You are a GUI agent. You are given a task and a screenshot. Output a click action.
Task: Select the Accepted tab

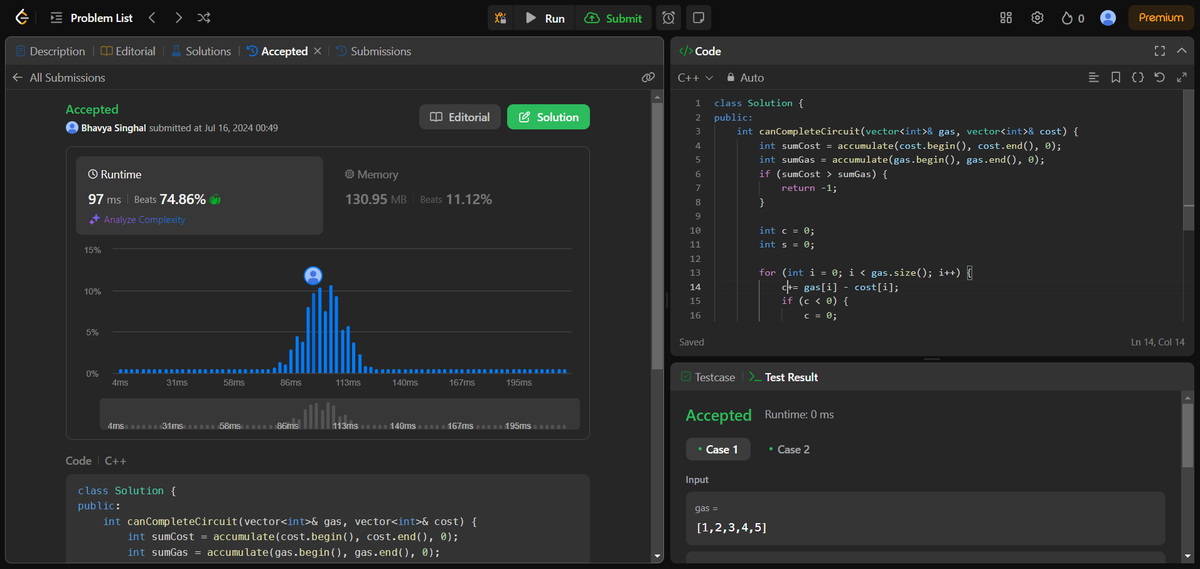tap(277, 51)
